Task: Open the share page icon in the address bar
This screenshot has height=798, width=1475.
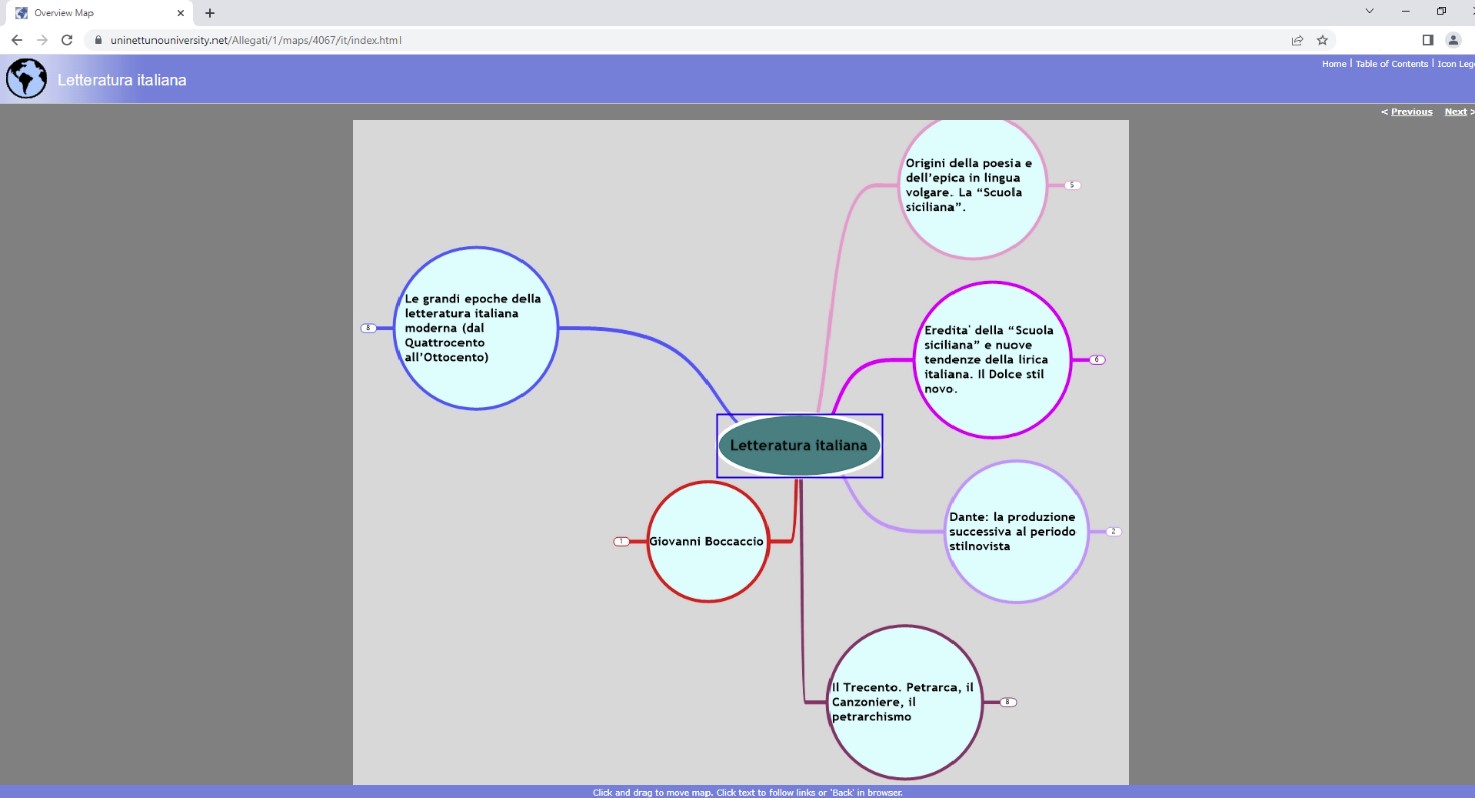Action: [x=1297, y=40]
